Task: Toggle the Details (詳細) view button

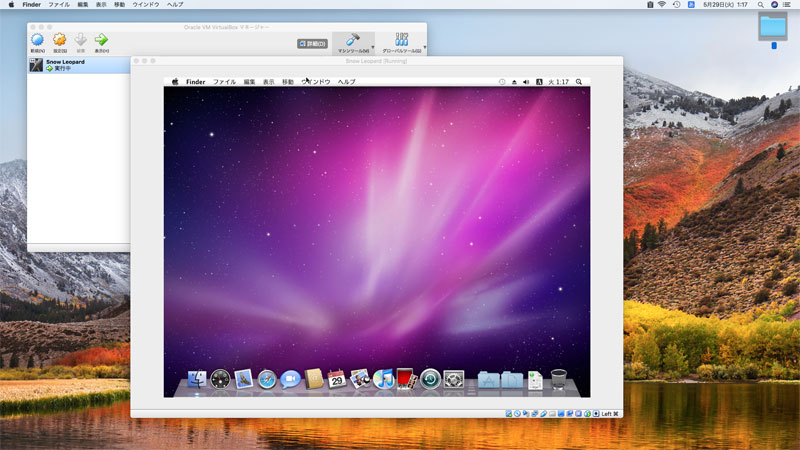Action: (312, 44)
